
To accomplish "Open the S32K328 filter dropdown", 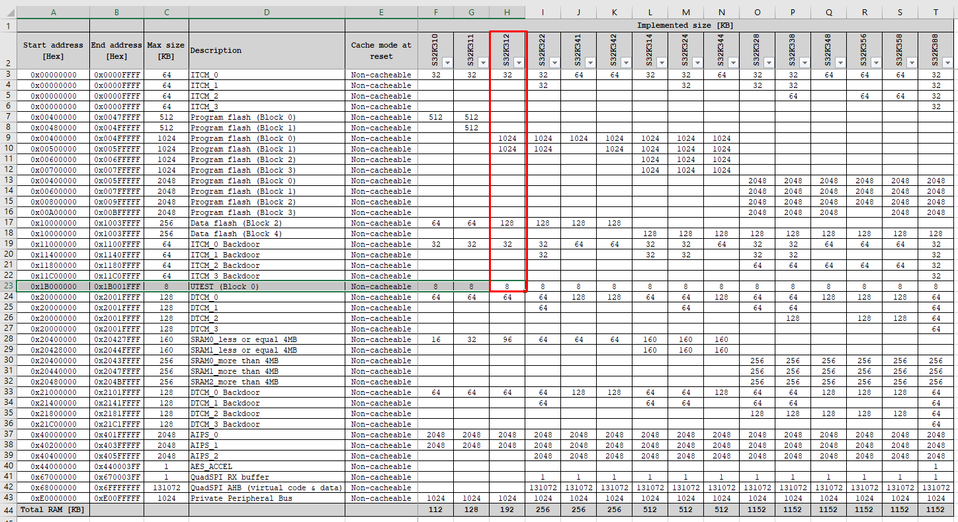I will point(769,62).
